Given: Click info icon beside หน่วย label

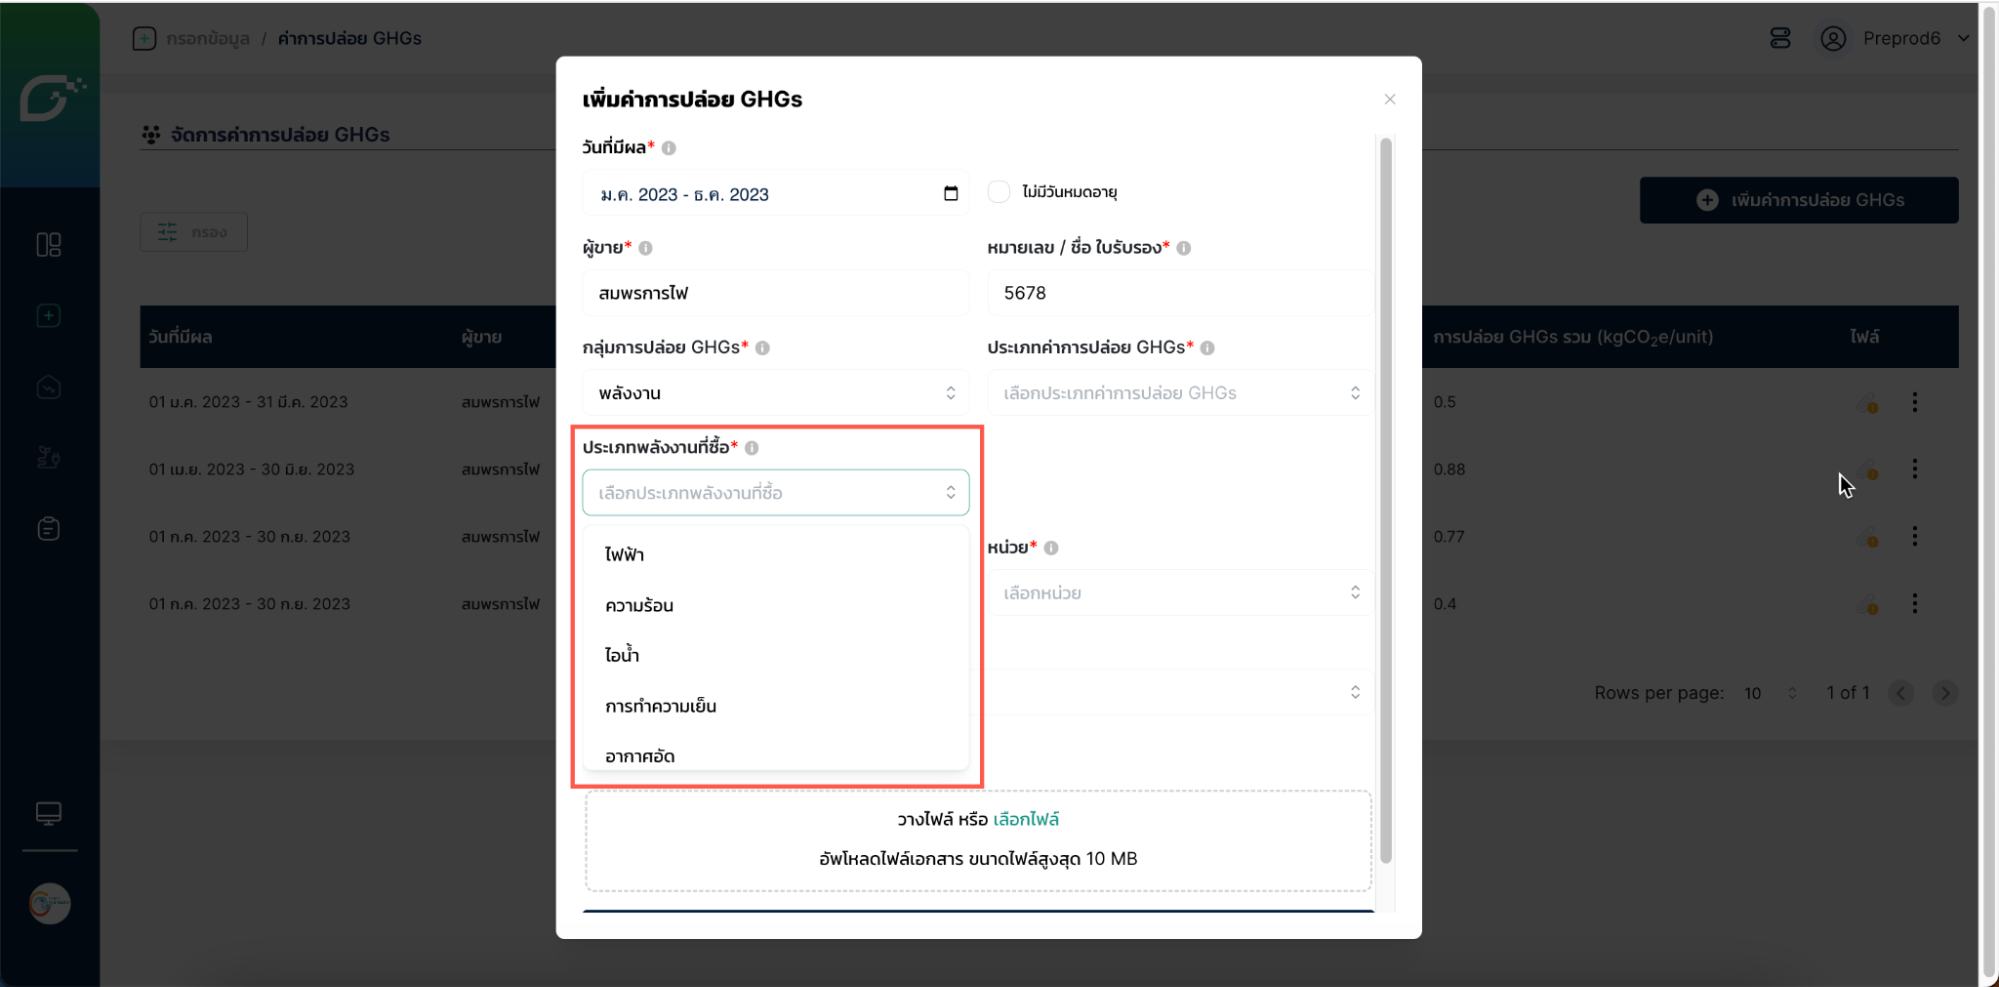Looking at the screenshot, I should (1051, 548).
